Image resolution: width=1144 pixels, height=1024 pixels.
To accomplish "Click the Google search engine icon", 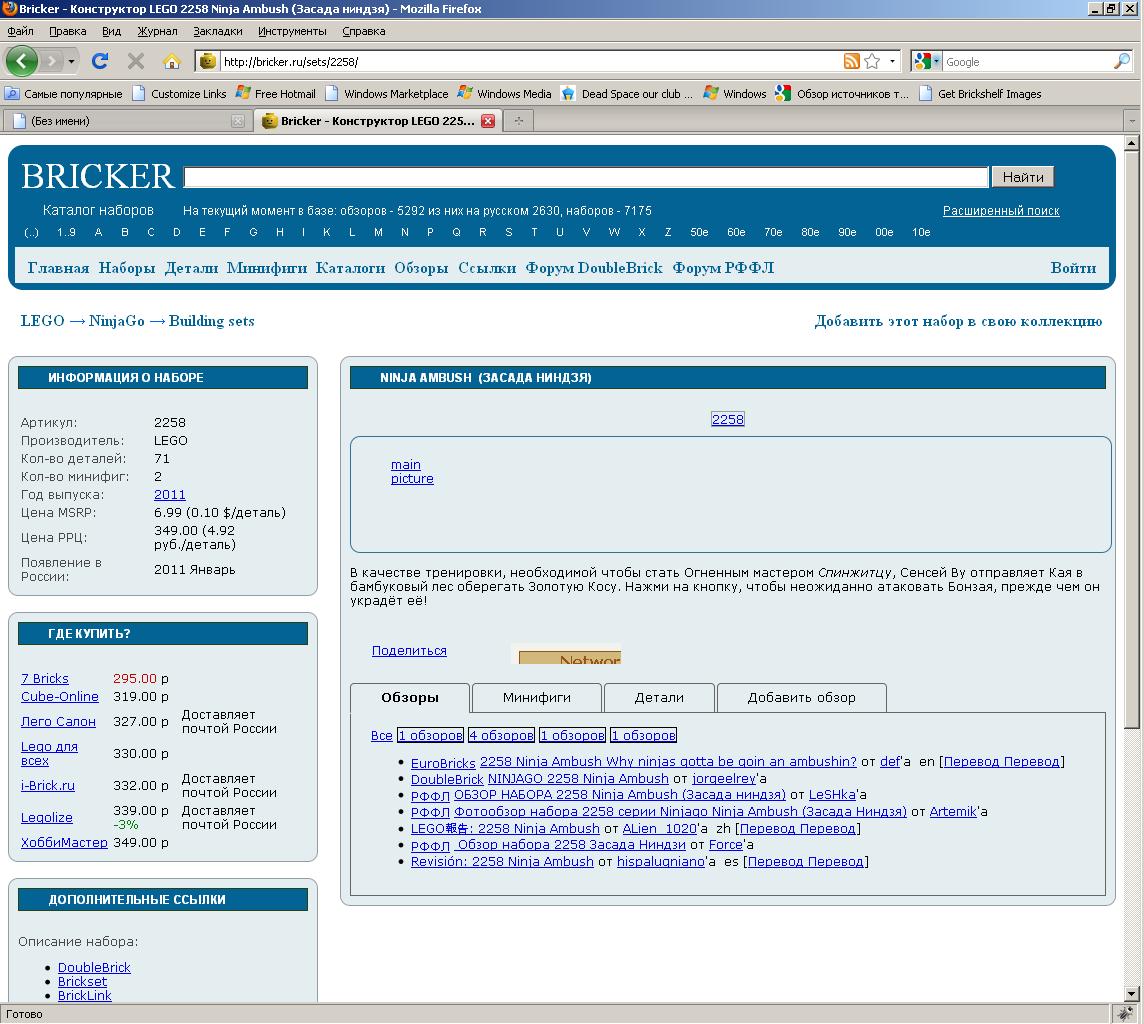I will tap(924, 61).
